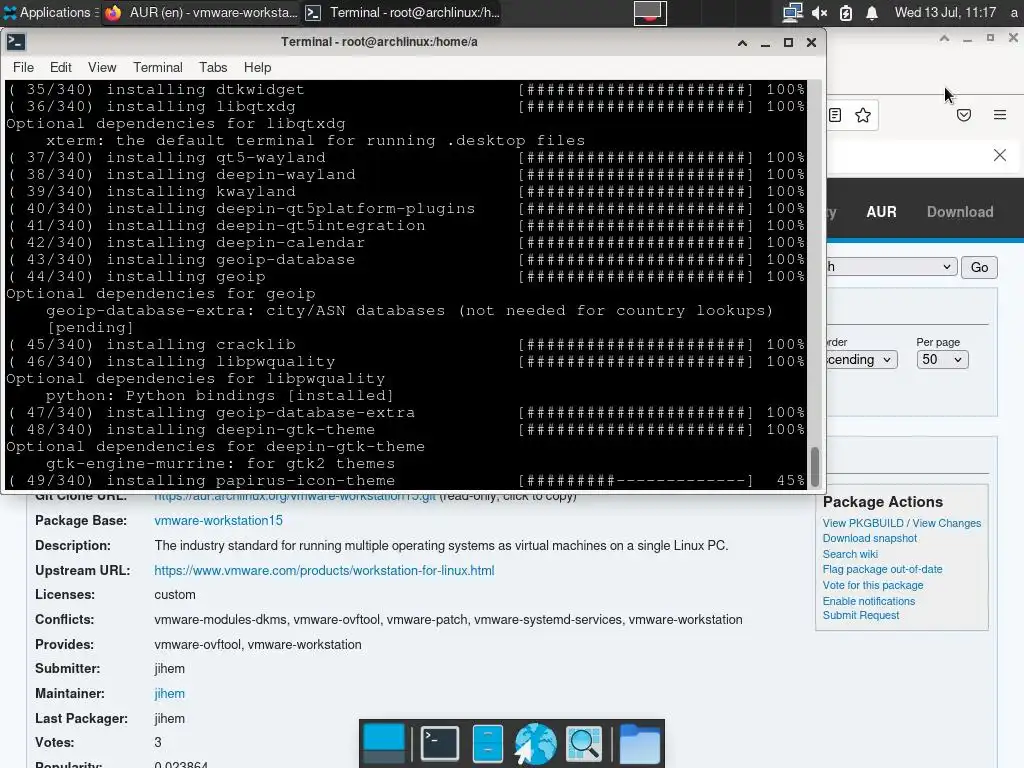Viewport: 1024px width, 768px height.
Task: Open the Per page dropdown showing 50
Action: click(x=942, y=359)
